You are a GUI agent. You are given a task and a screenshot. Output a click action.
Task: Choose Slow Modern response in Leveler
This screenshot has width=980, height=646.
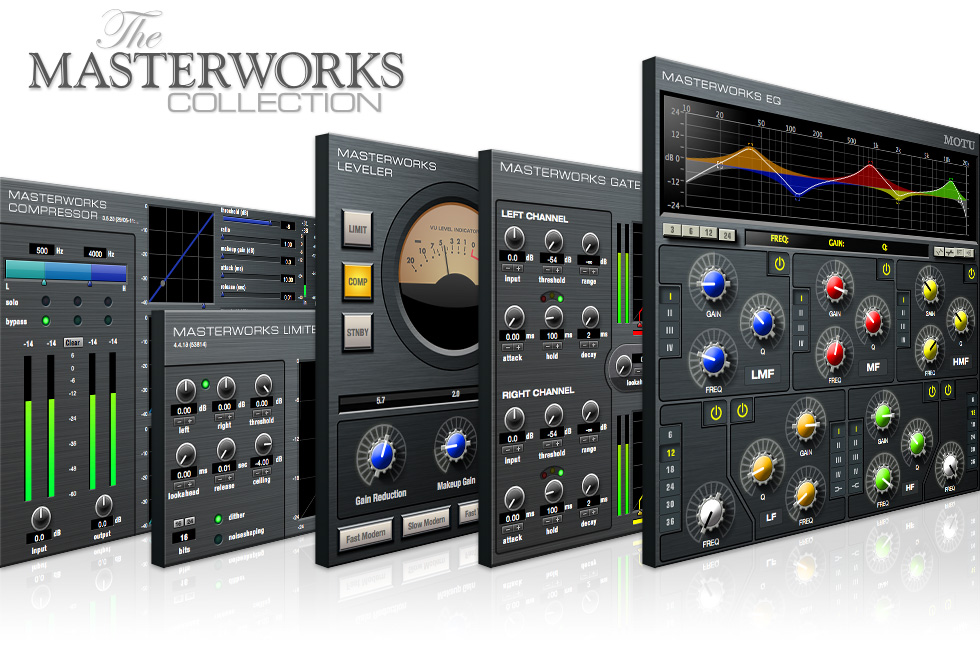click(426, 522)
